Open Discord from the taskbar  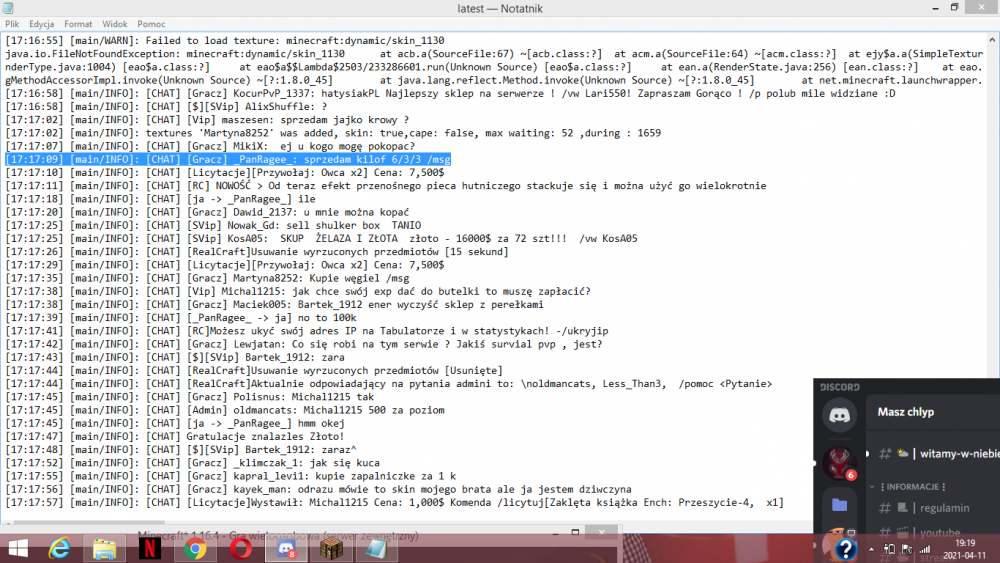(286, 547)
